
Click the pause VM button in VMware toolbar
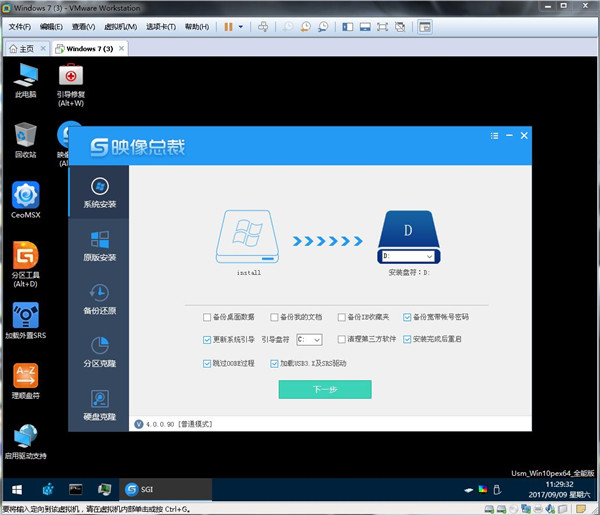click(228, 27)
